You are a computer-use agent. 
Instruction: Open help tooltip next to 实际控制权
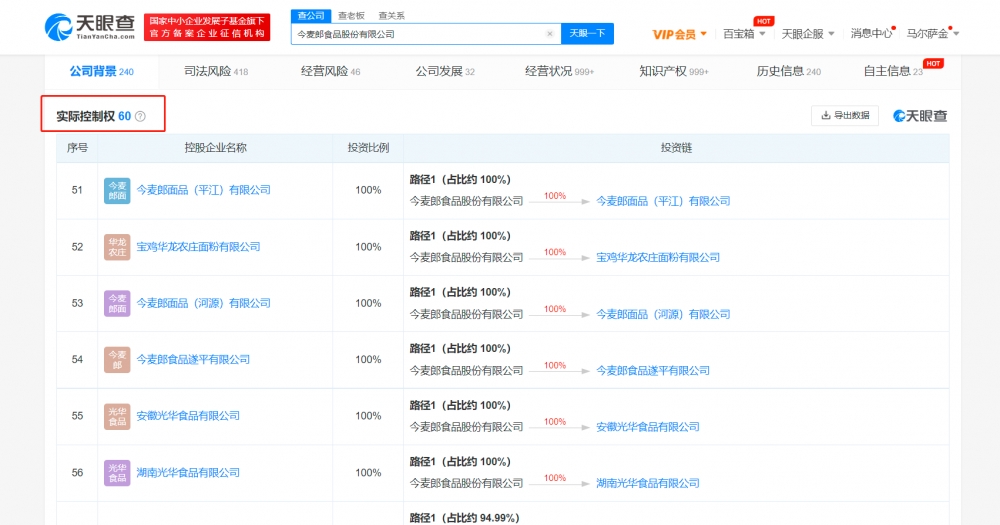coord(140,116)
